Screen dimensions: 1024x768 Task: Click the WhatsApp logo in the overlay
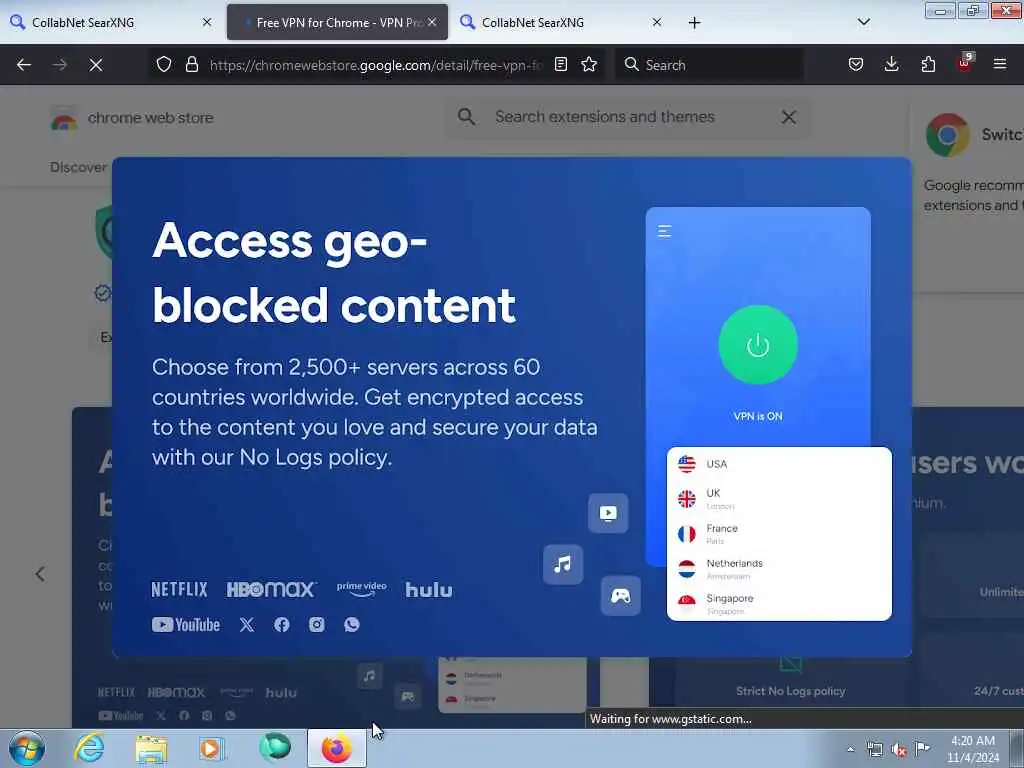[351, 625]
